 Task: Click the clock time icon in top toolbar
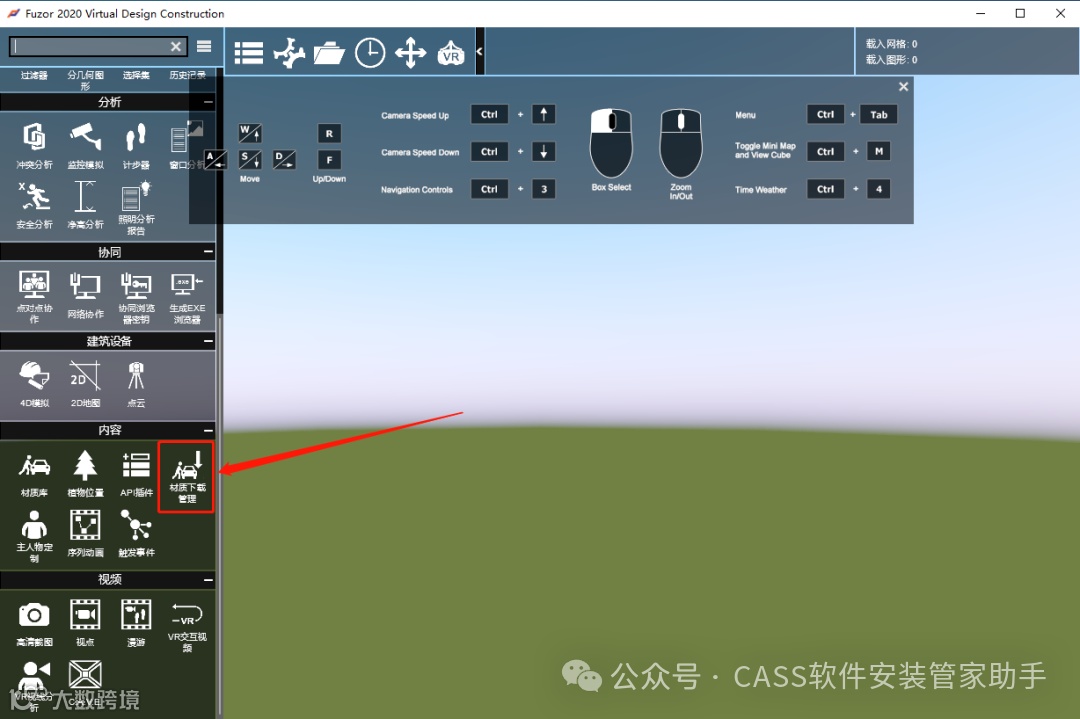370,52
